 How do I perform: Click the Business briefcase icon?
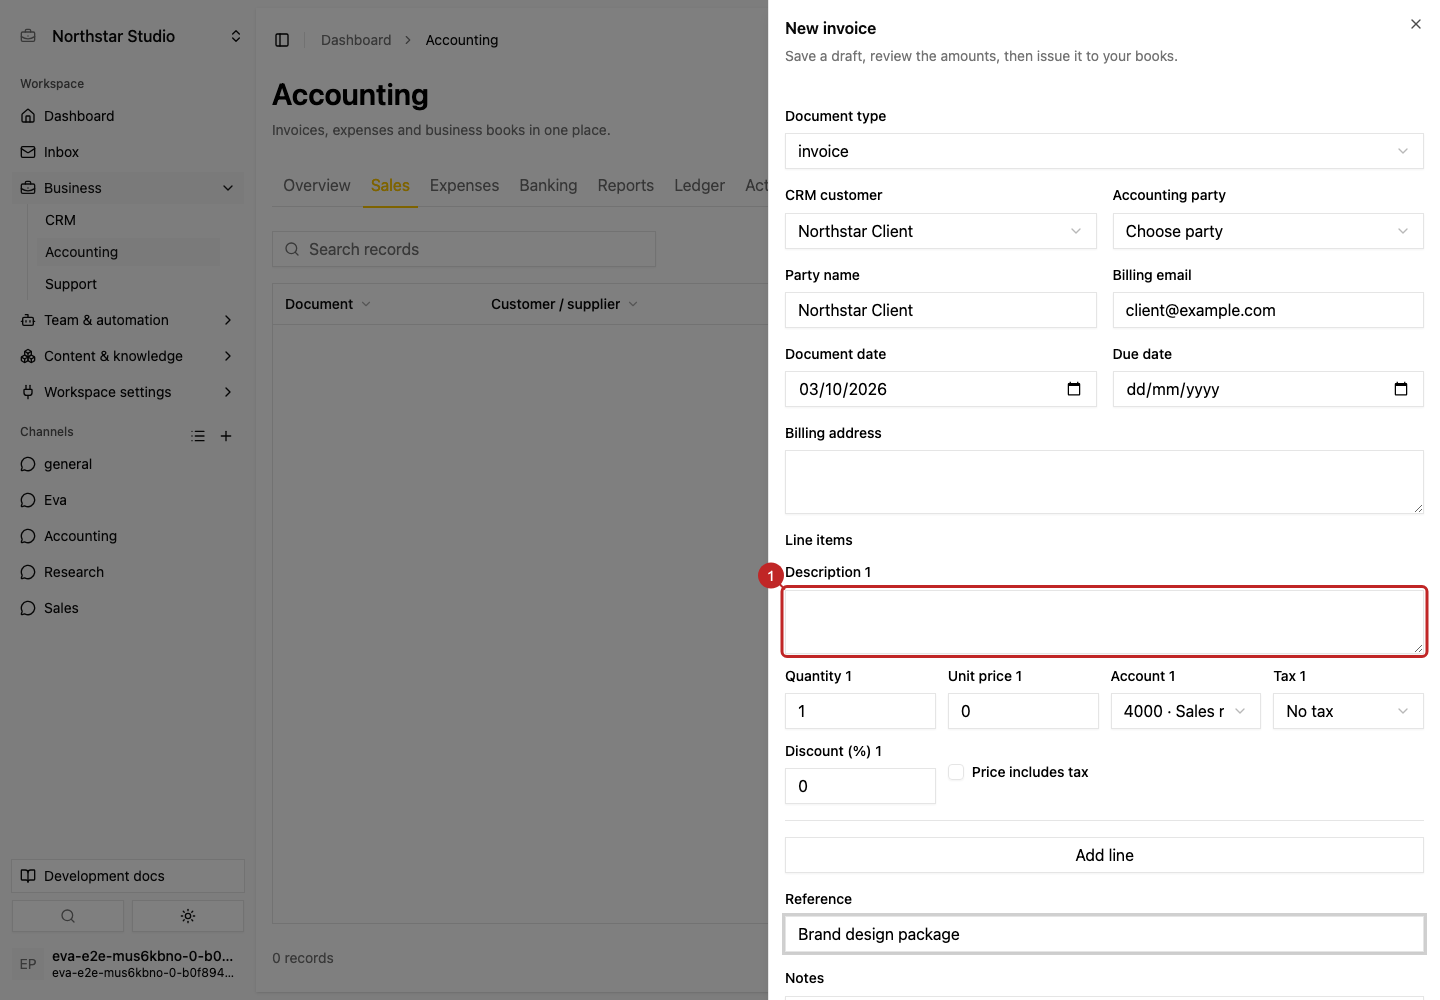click(x=28, y=188)
